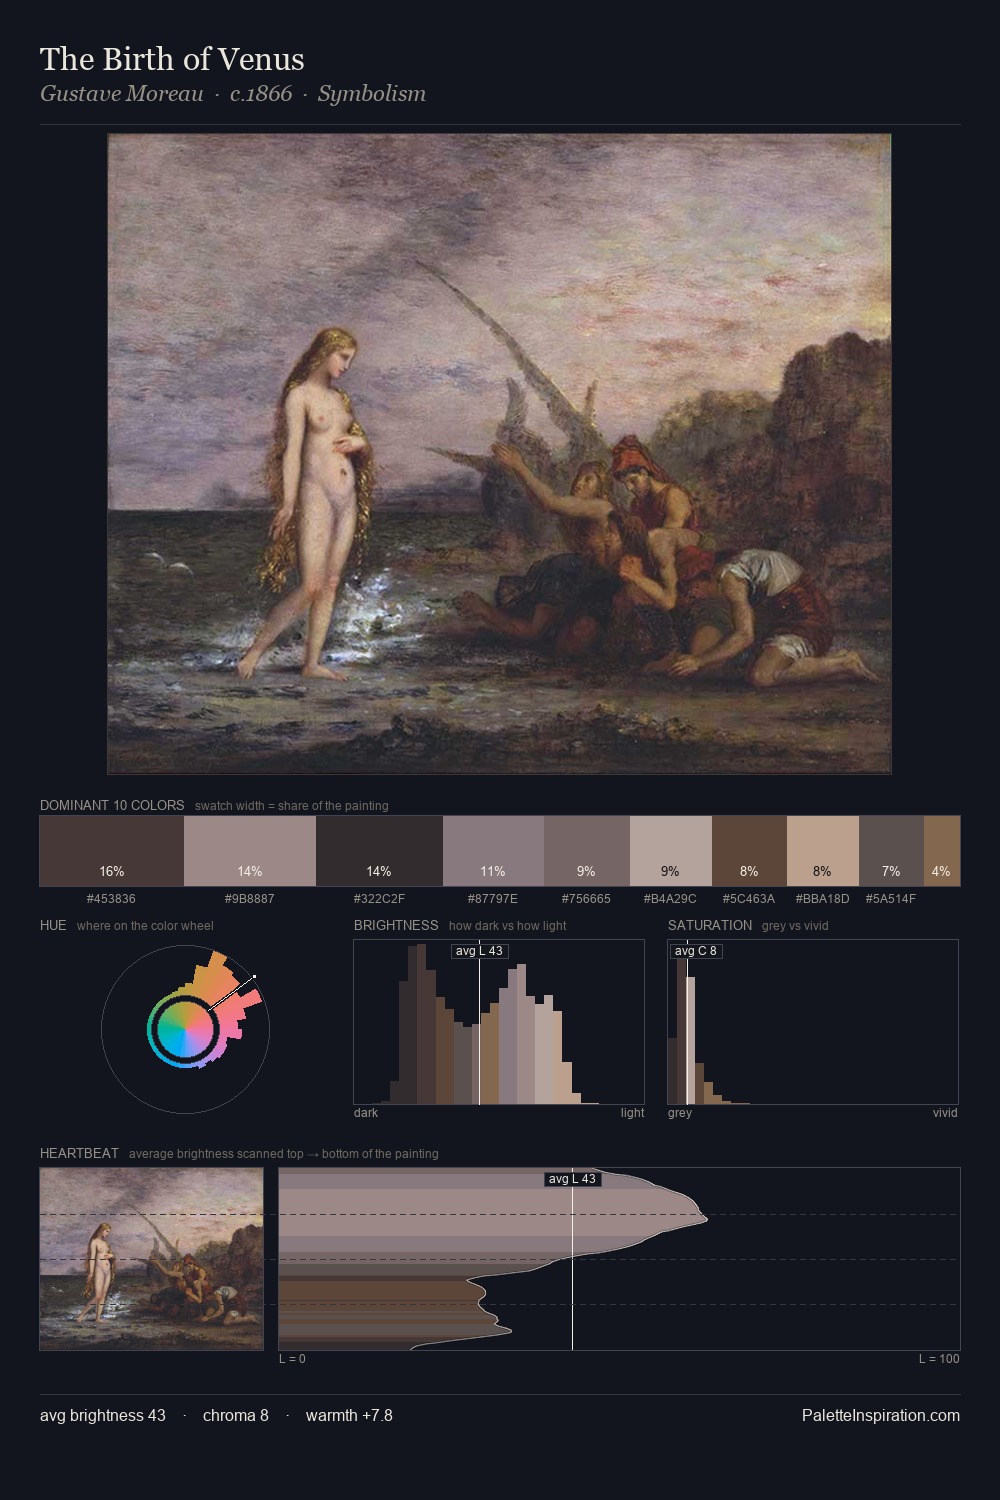Click the 'BRIGHTNESS' section heading
Image resolution: width=1000 pixels, height=1500 pixels.
(396, 925)
